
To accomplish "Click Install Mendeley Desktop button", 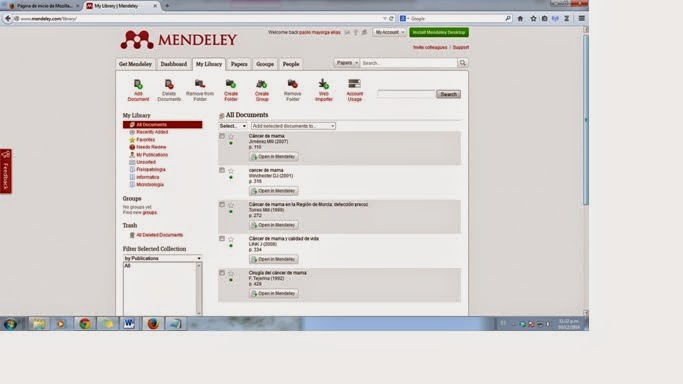I will click(x=439, y=32).
